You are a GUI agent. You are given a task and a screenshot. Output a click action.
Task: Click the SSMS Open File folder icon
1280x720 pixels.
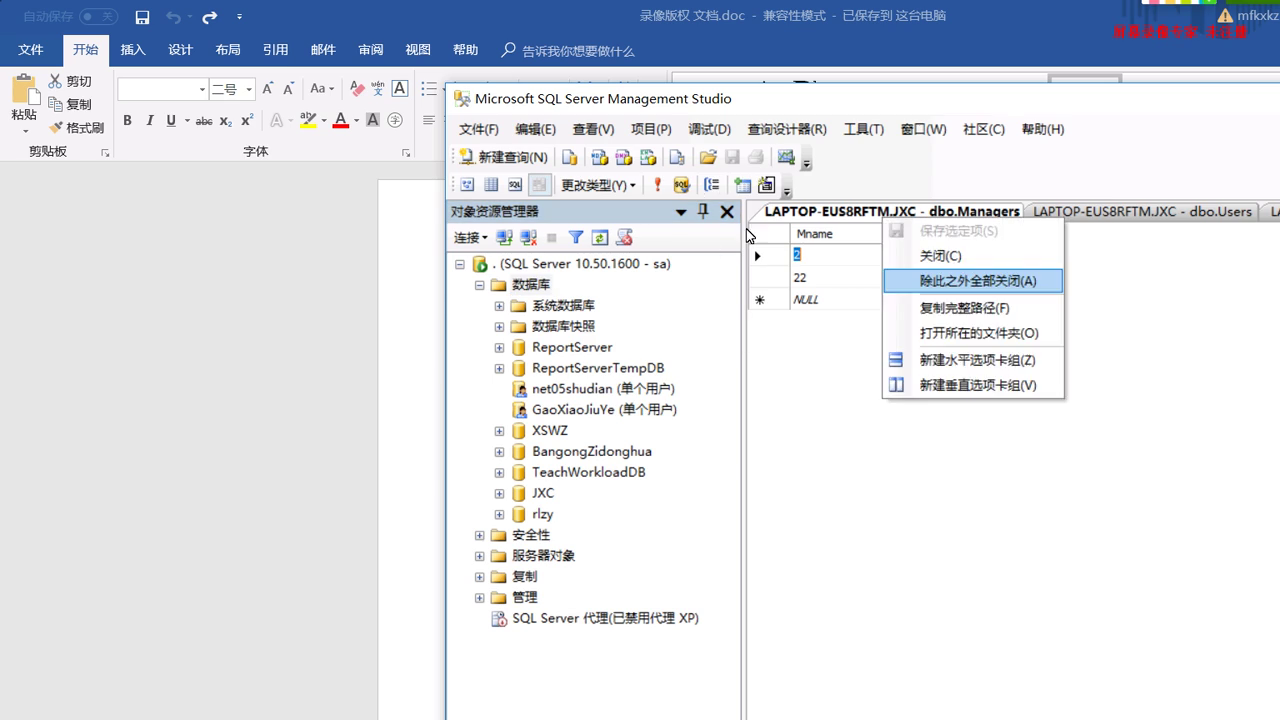point(707,157)
